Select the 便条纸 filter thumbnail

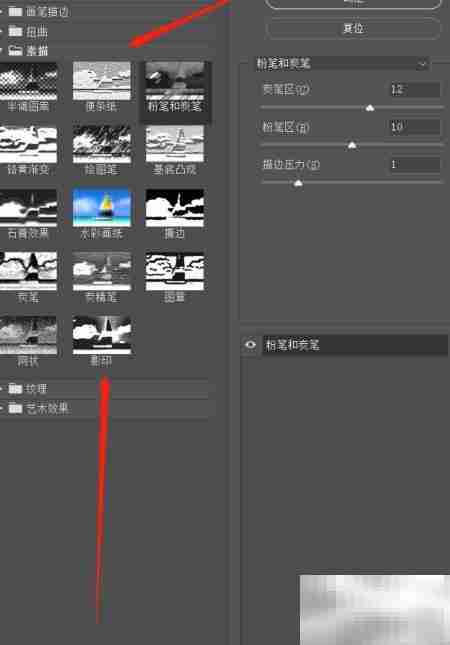click(x=102, y=81)
